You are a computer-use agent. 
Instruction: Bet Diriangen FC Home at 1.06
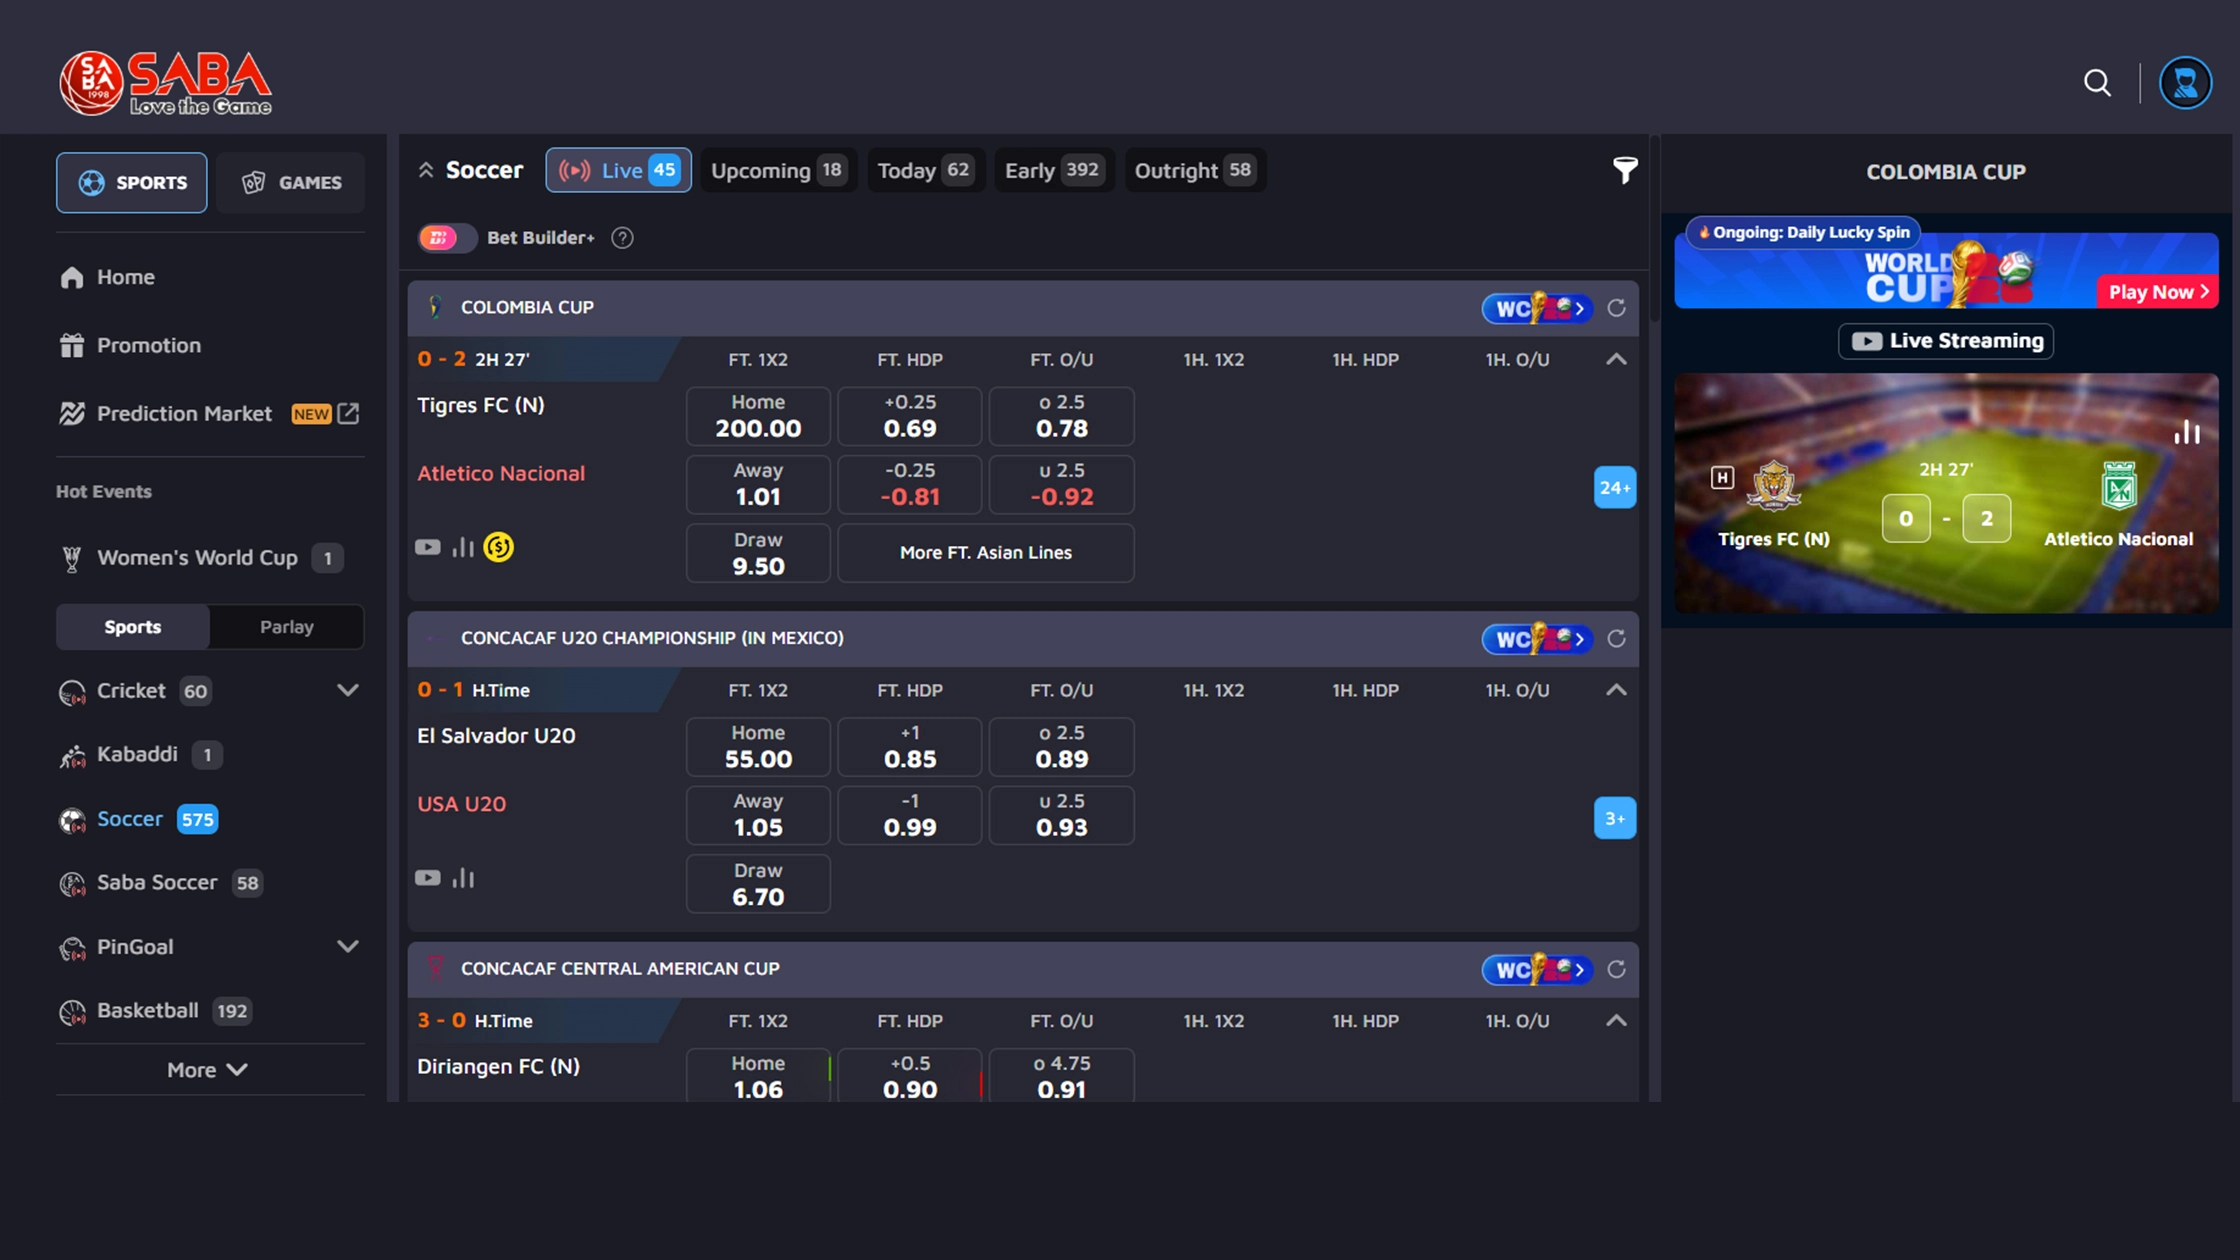[758, 1076]
